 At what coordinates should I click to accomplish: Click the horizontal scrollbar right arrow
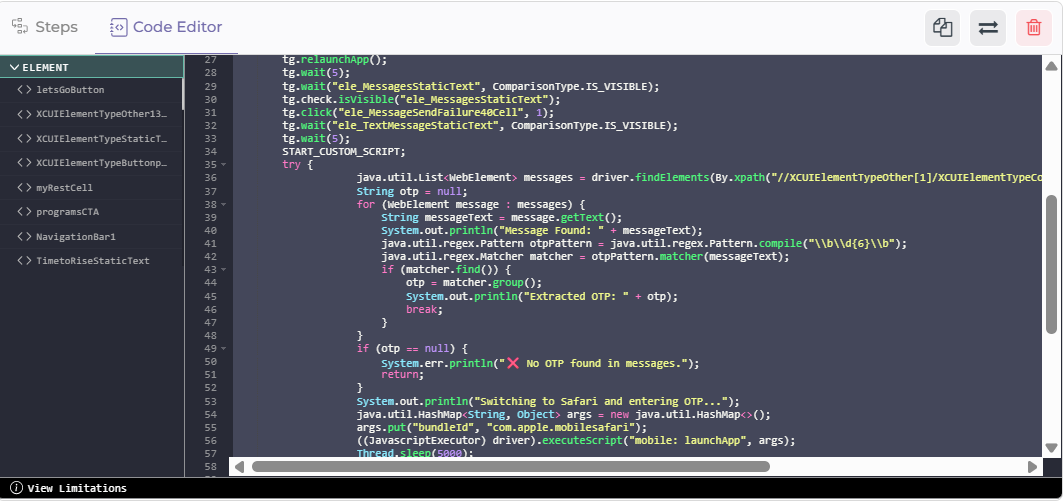1033,466
